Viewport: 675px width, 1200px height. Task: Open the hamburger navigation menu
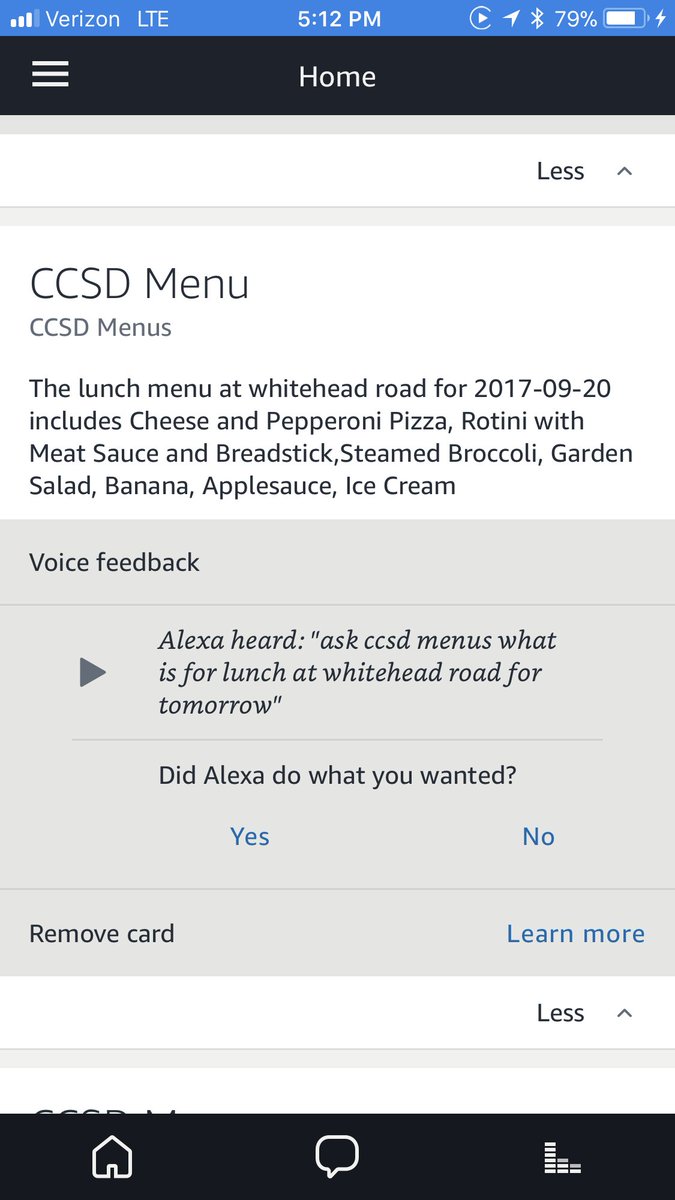[51, 75]
